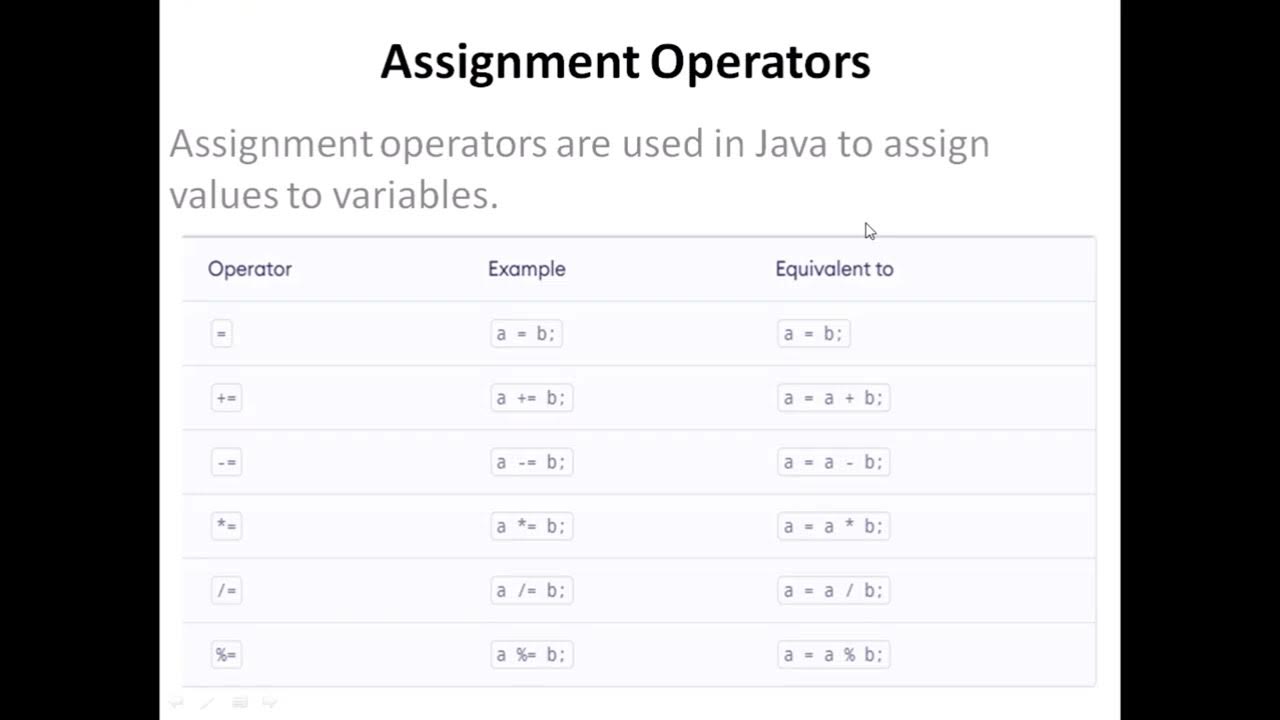Click the Example column header
Screen dimensions: 1280x720
click(527, 269)
